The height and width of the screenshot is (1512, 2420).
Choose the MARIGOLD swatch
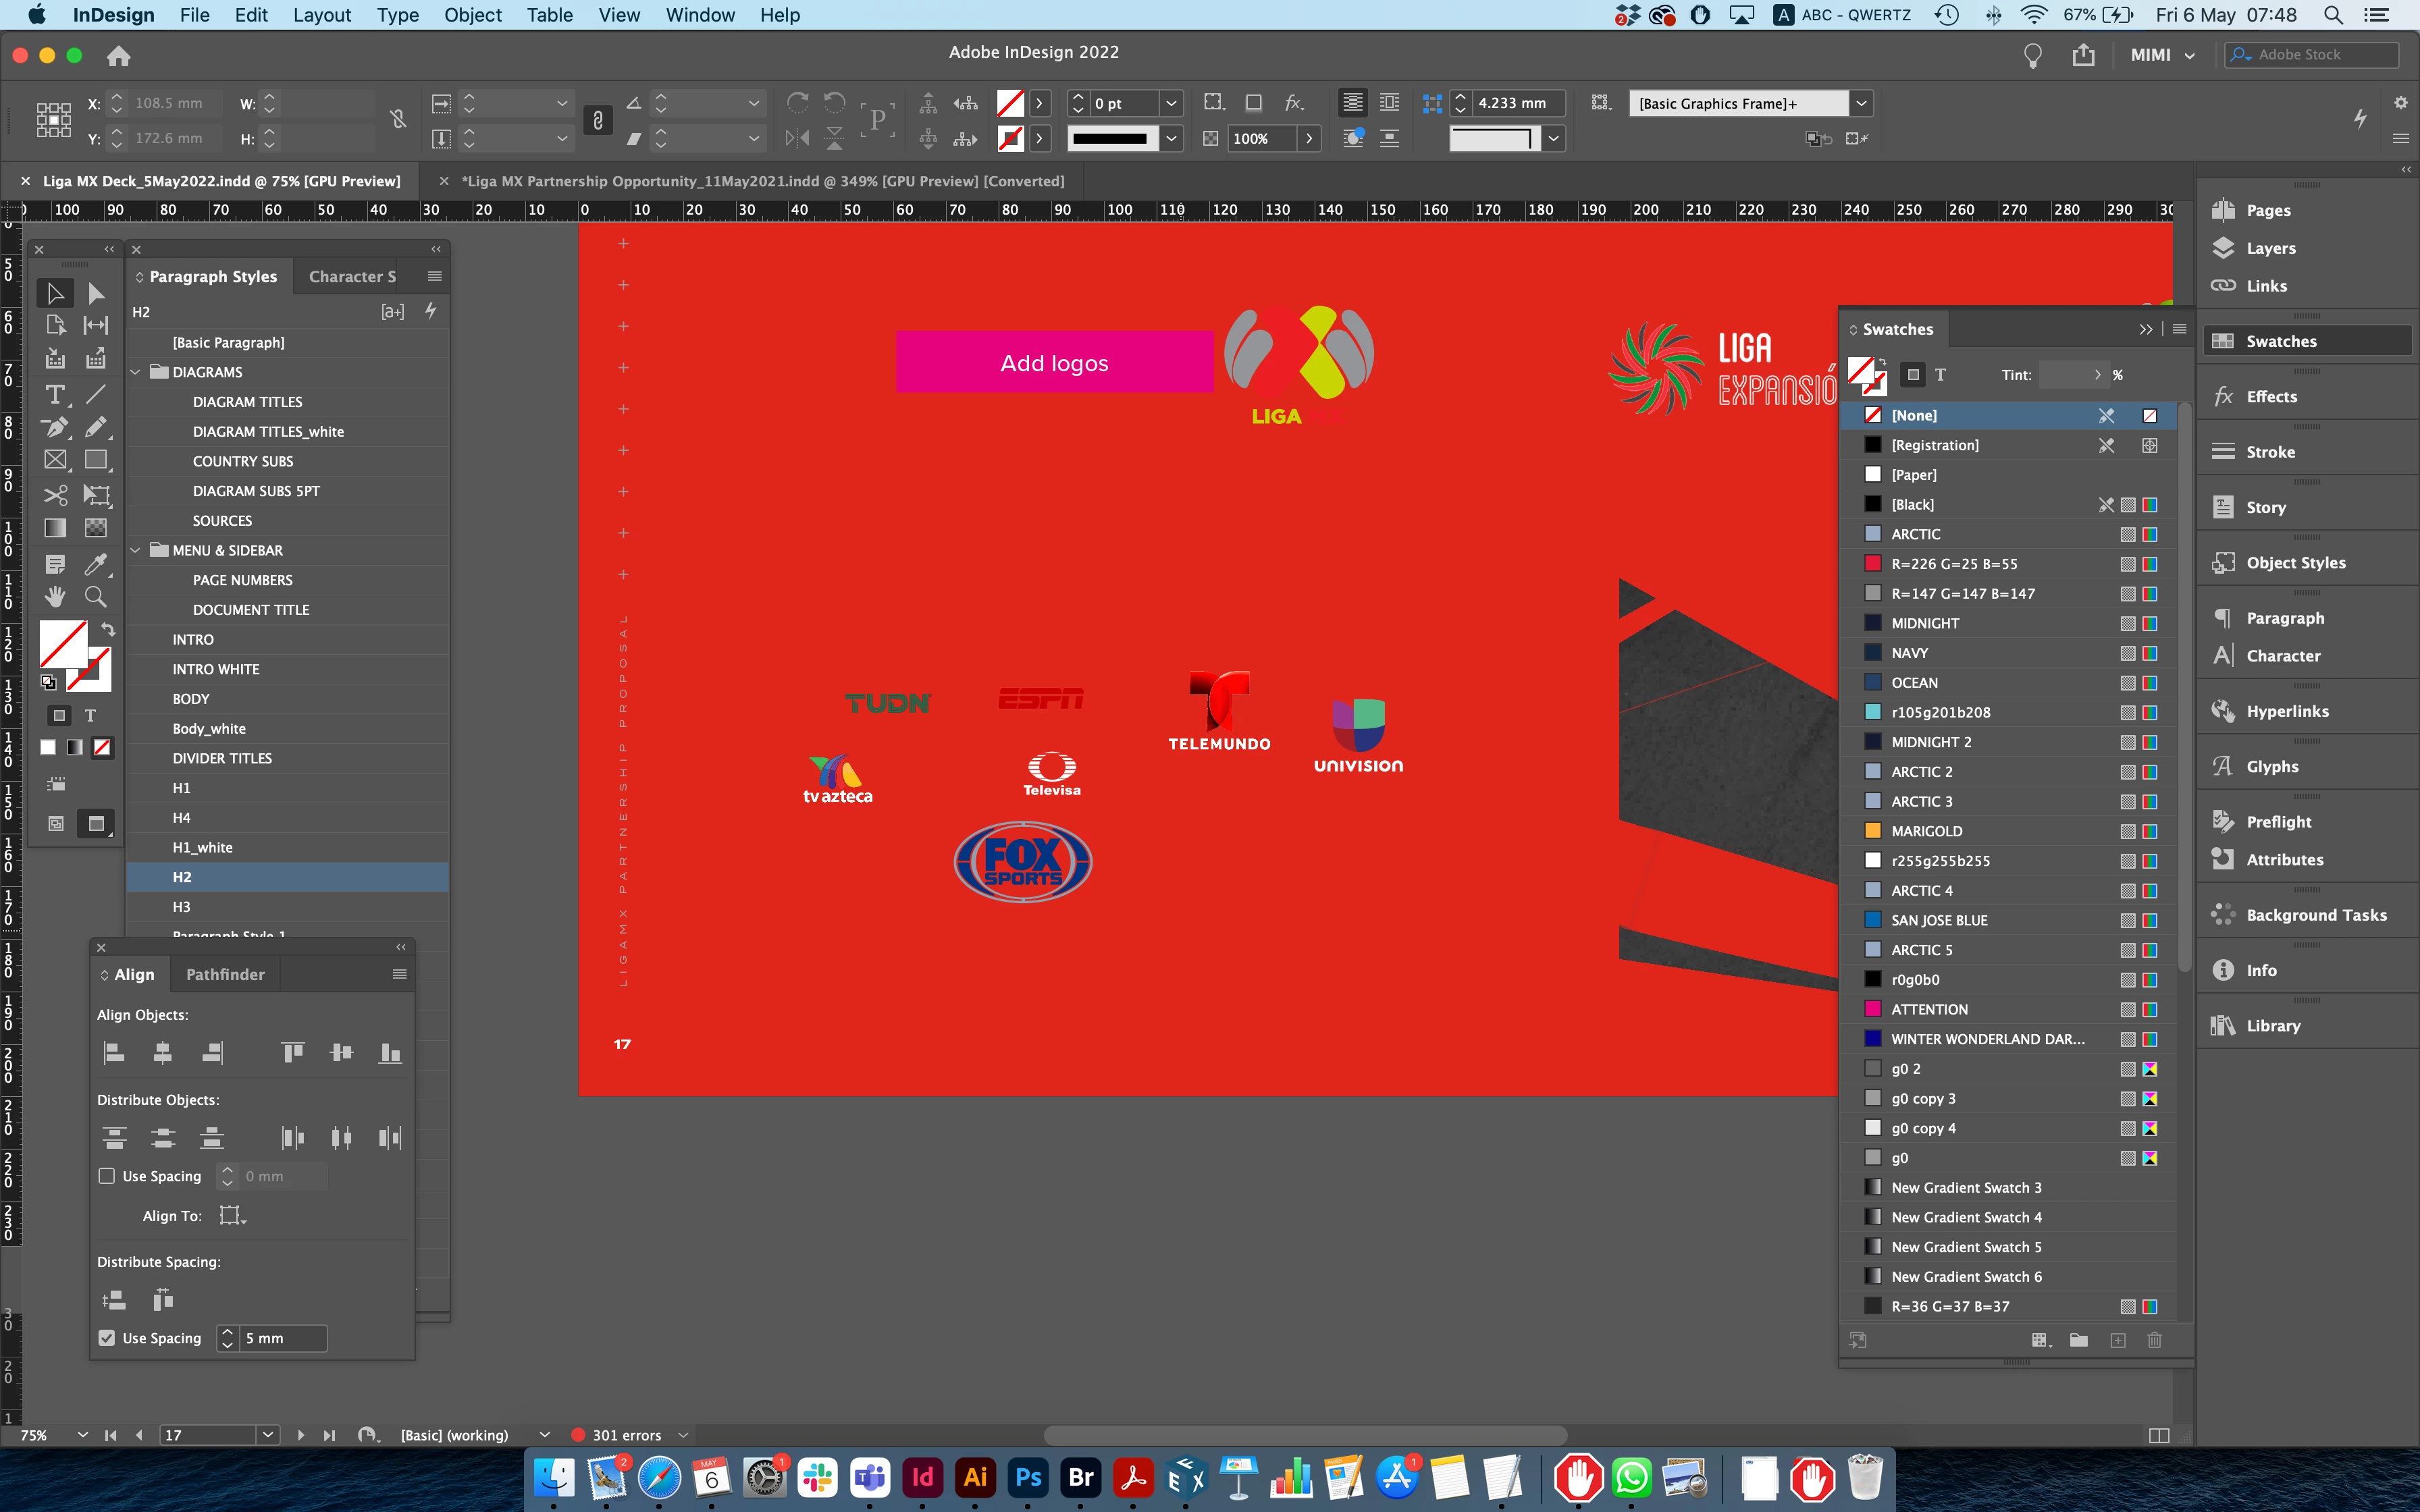1926,831
